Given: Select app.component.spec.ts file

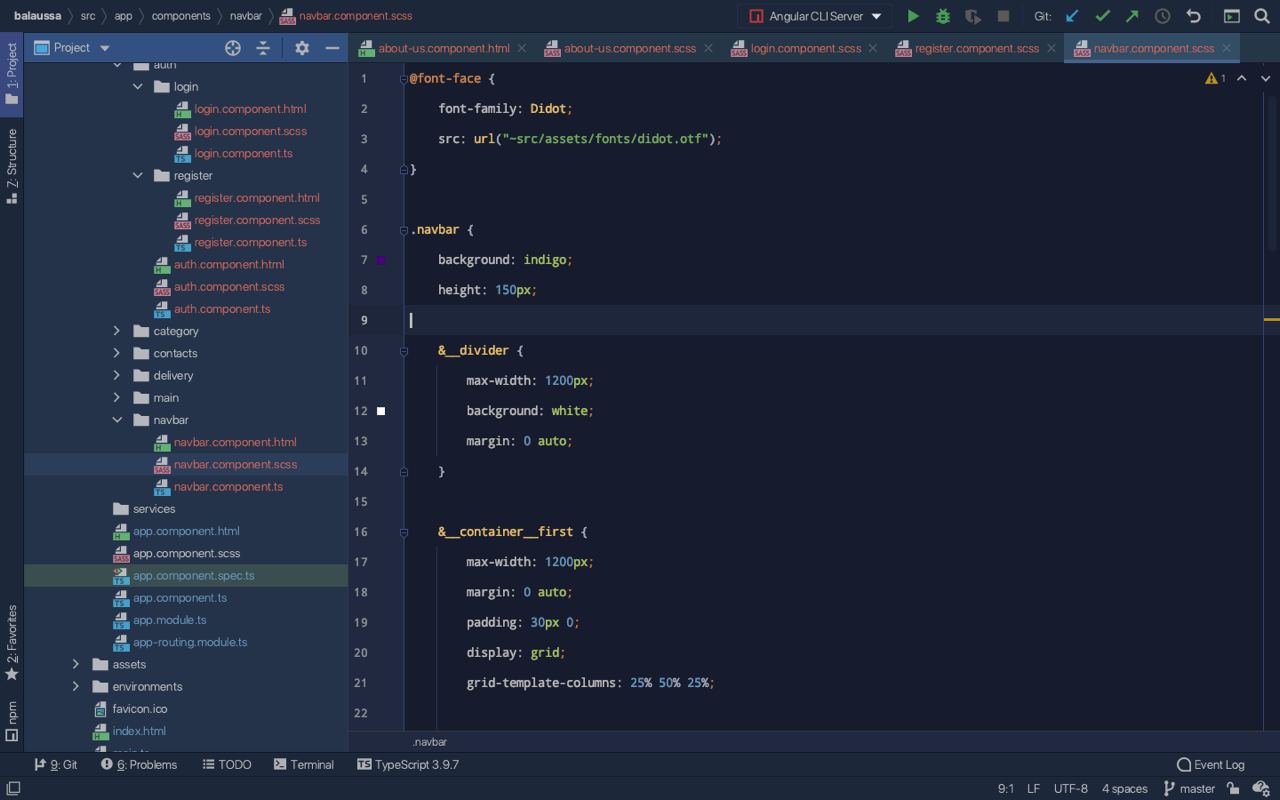Looking at the screenshot, I should 194,576.
